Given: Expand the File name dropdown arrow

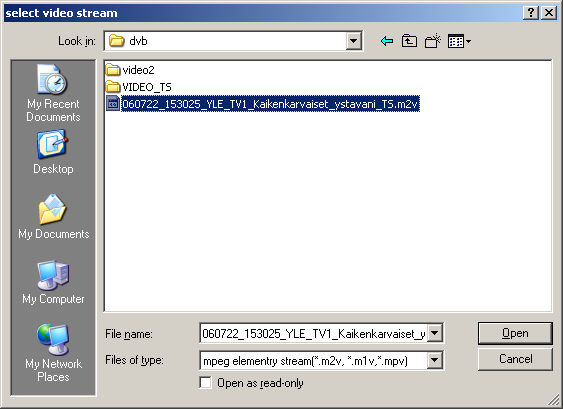Looking at the screenshot, I should coord(434,333).
